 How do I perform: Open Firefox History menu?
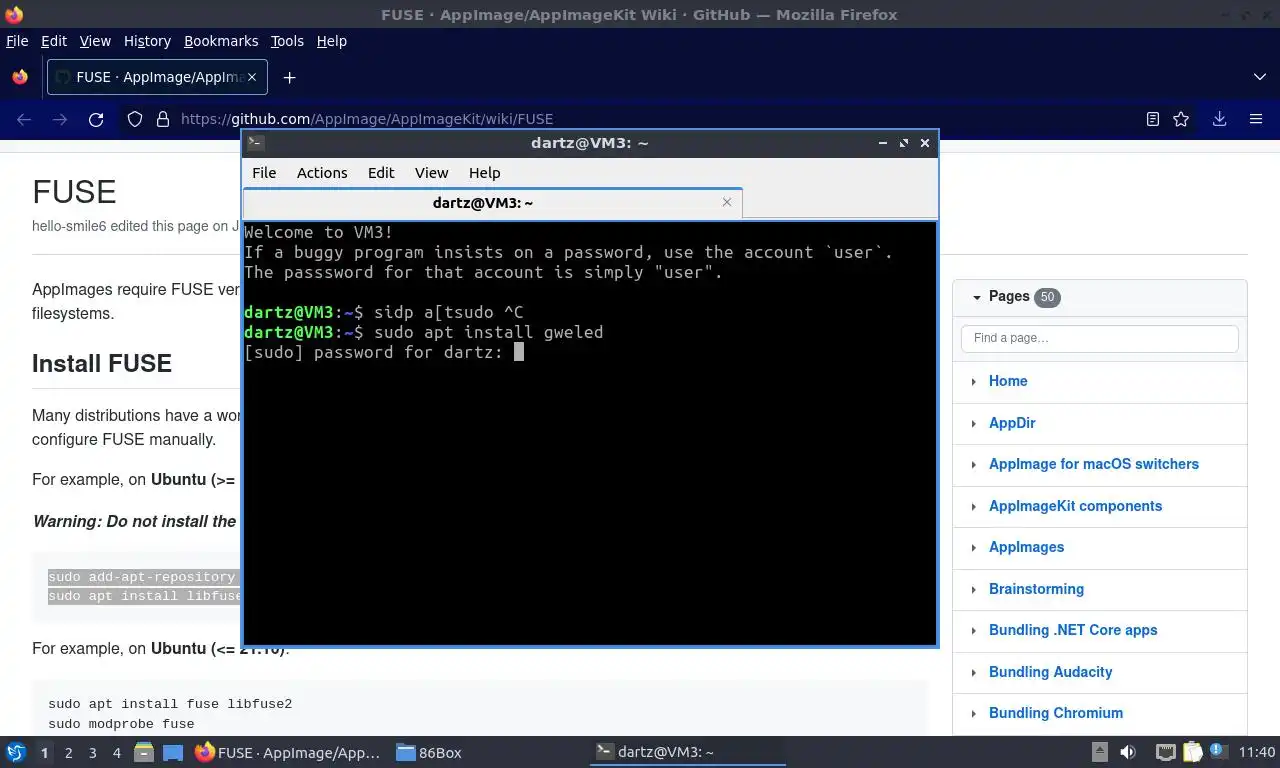pyautogui.click(x=147, y=41)
